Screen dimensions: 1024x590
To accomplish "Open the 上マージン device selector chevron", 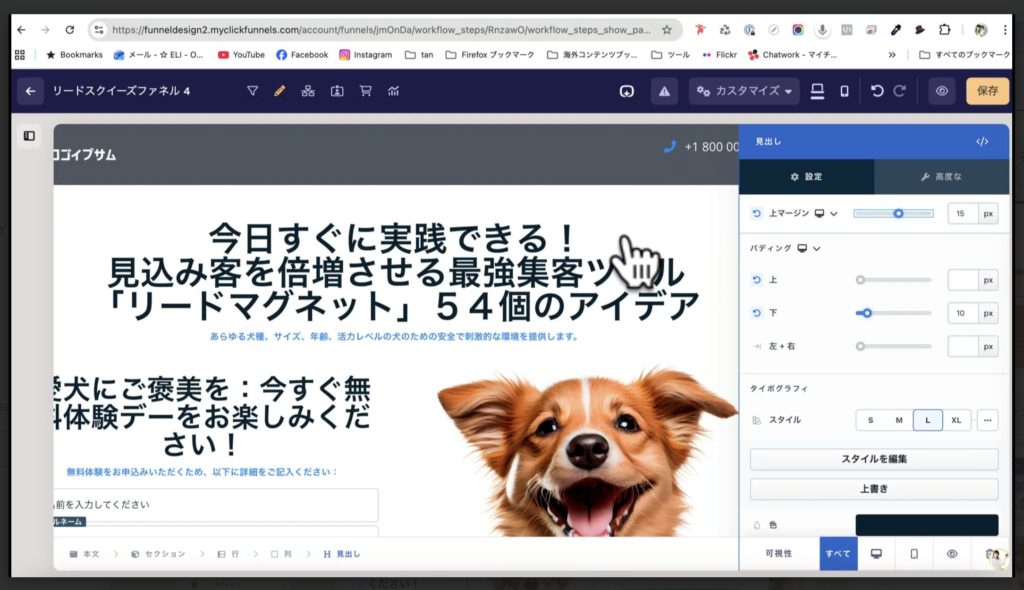I will click(835, 213).
